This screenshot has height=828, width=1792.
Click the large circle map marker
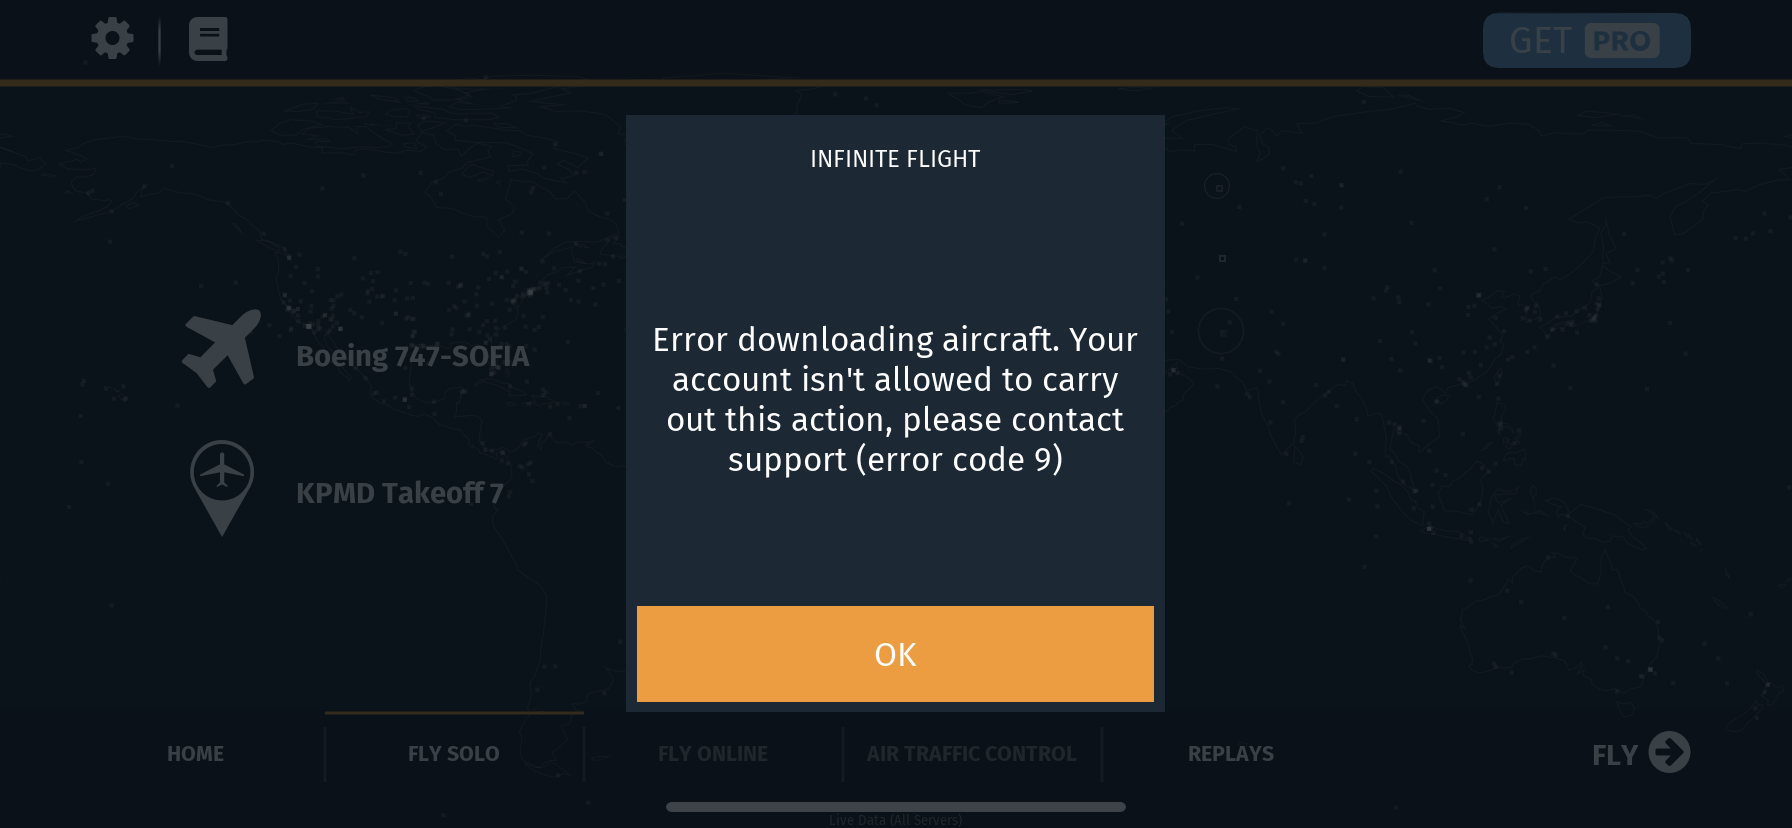[1220, 331]
